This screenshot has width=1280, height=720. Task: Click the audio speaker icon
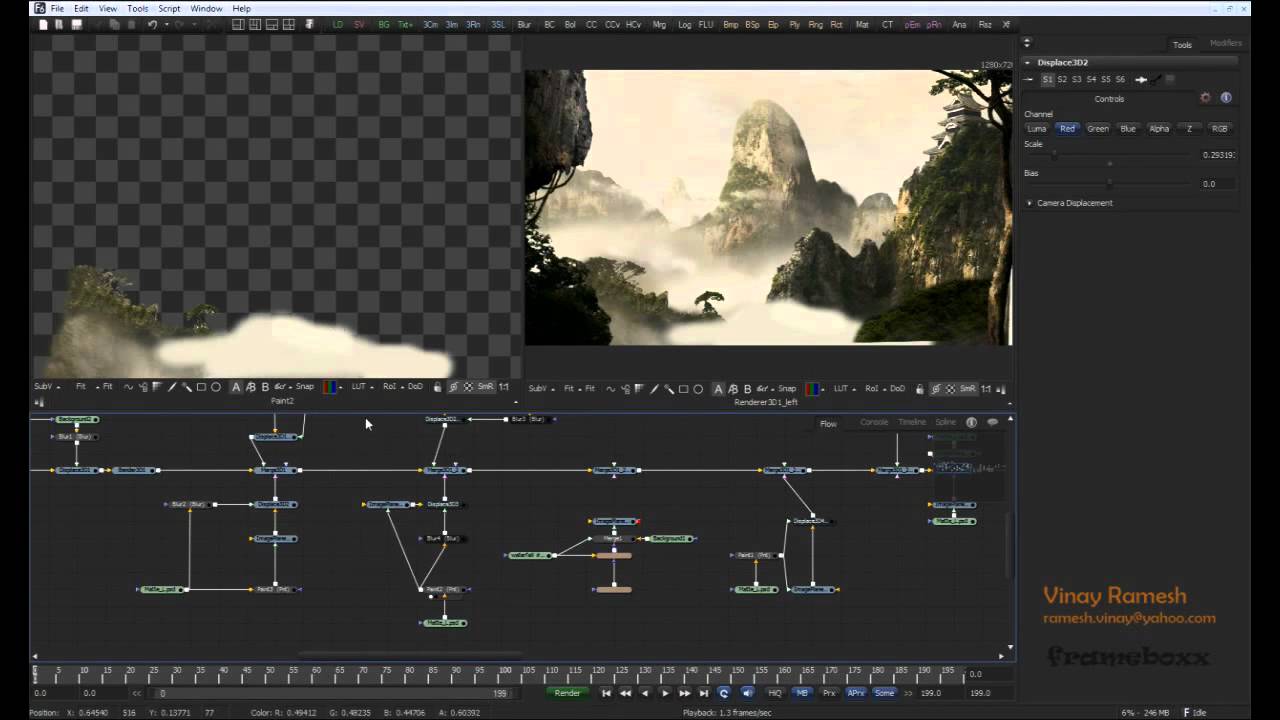pyautogui.click(x=747, y=693)
